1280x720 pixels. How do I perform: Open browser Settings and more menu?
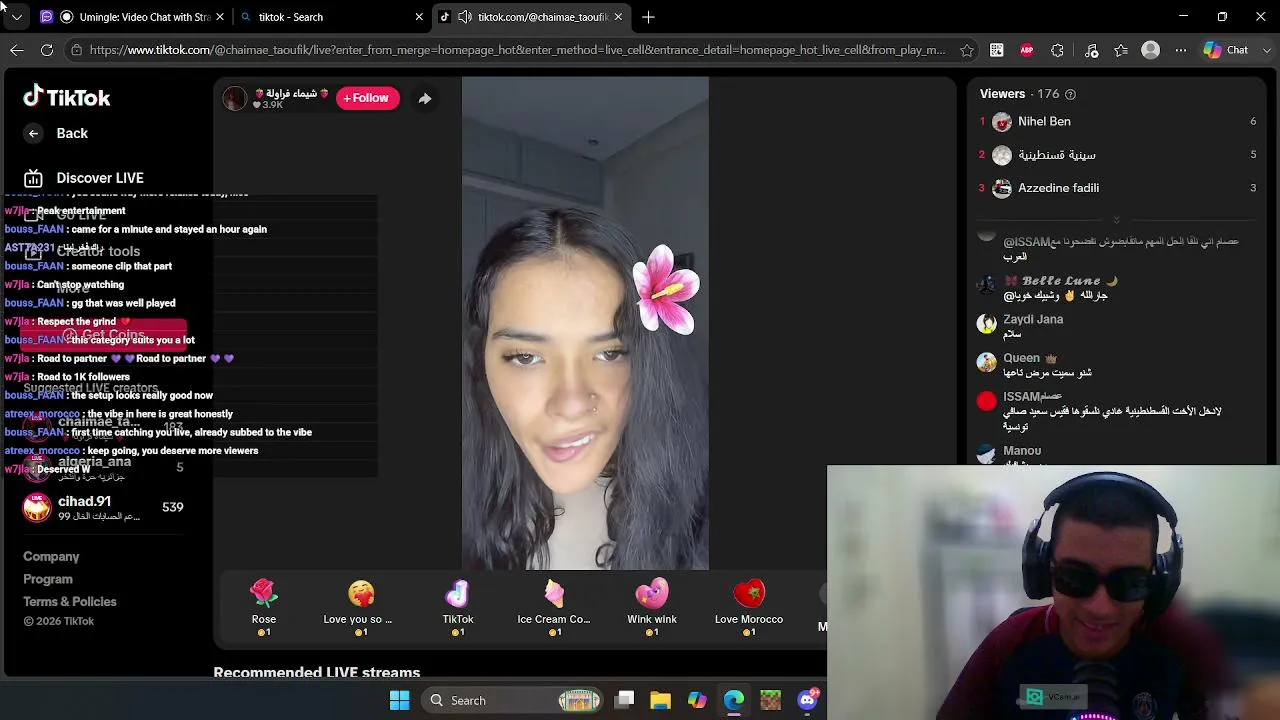1181,50
